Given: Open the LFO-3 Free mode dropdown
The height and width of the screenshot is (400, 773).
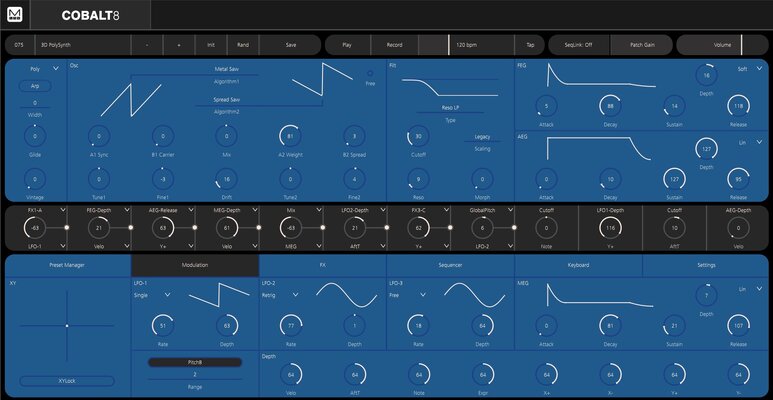Looking at the screenshot, I should [x=408, y=294].
